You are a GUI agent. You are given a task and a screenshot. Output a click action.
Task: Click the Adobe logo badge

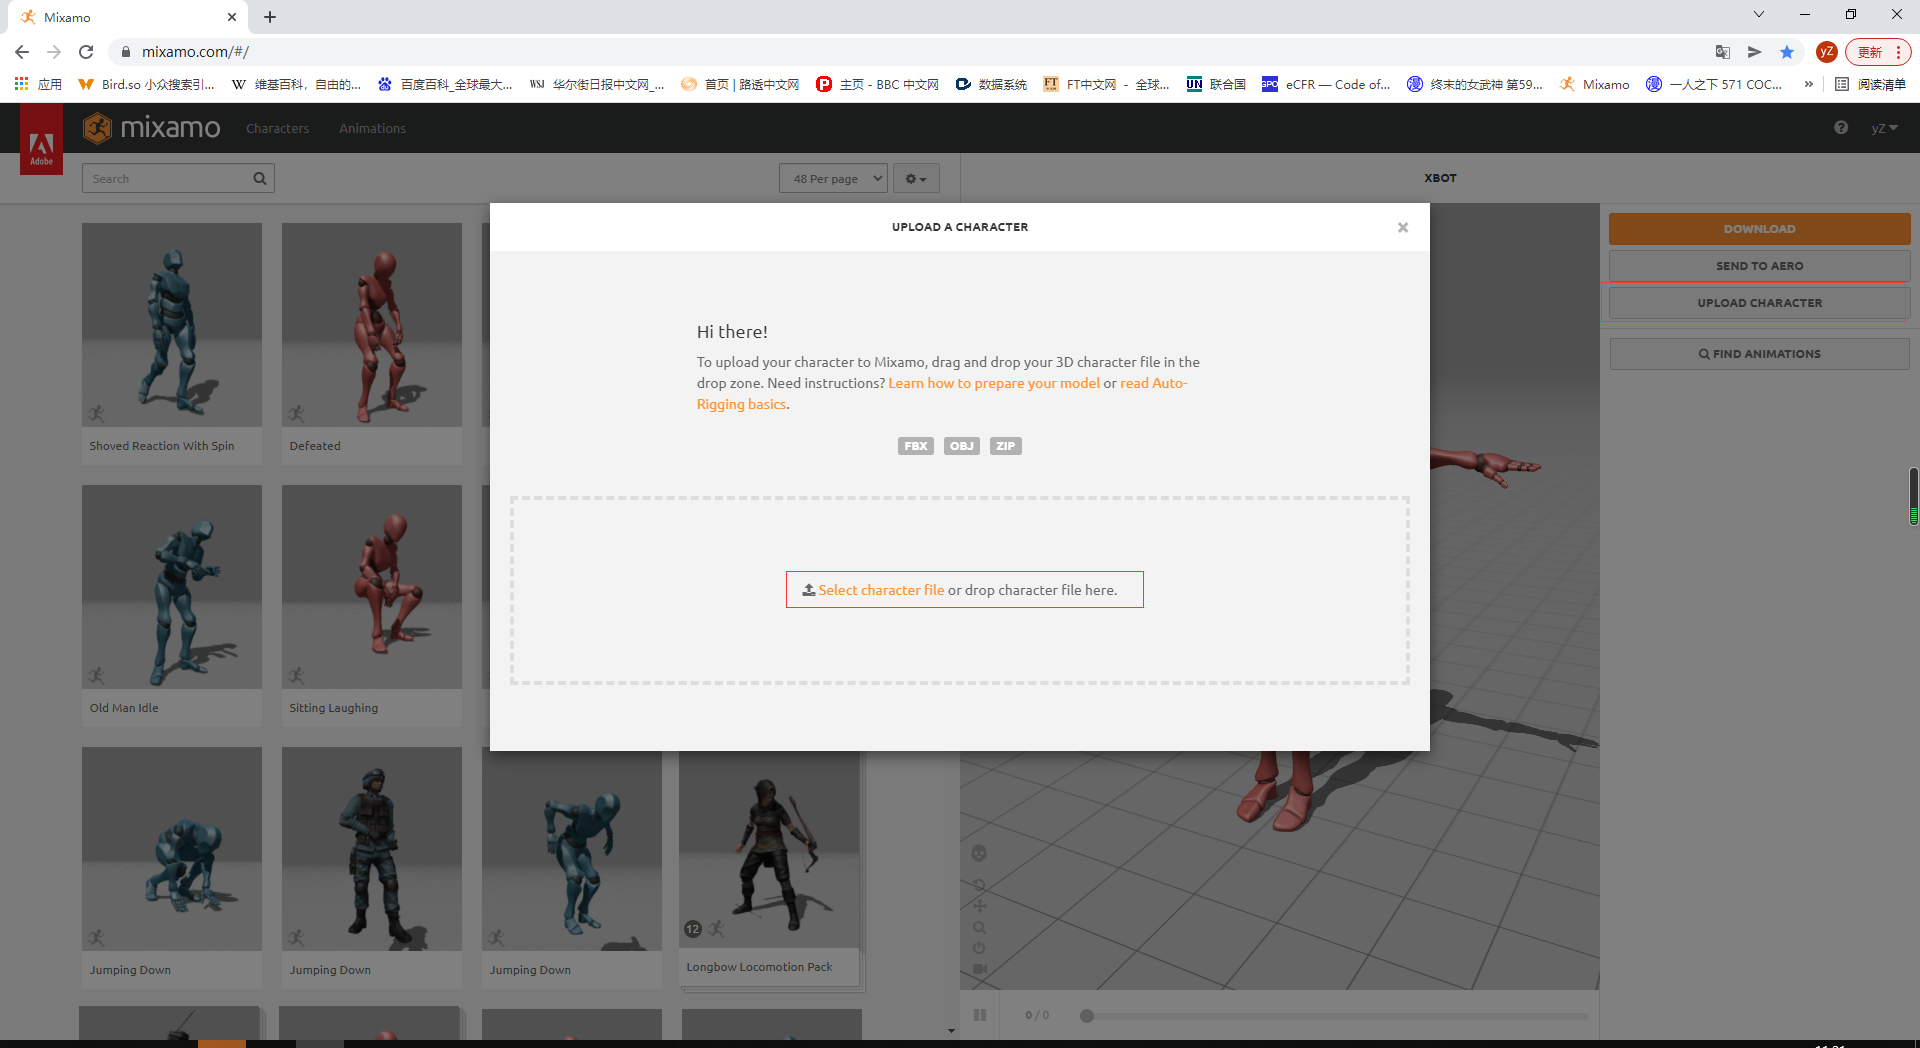click(41, 140)
